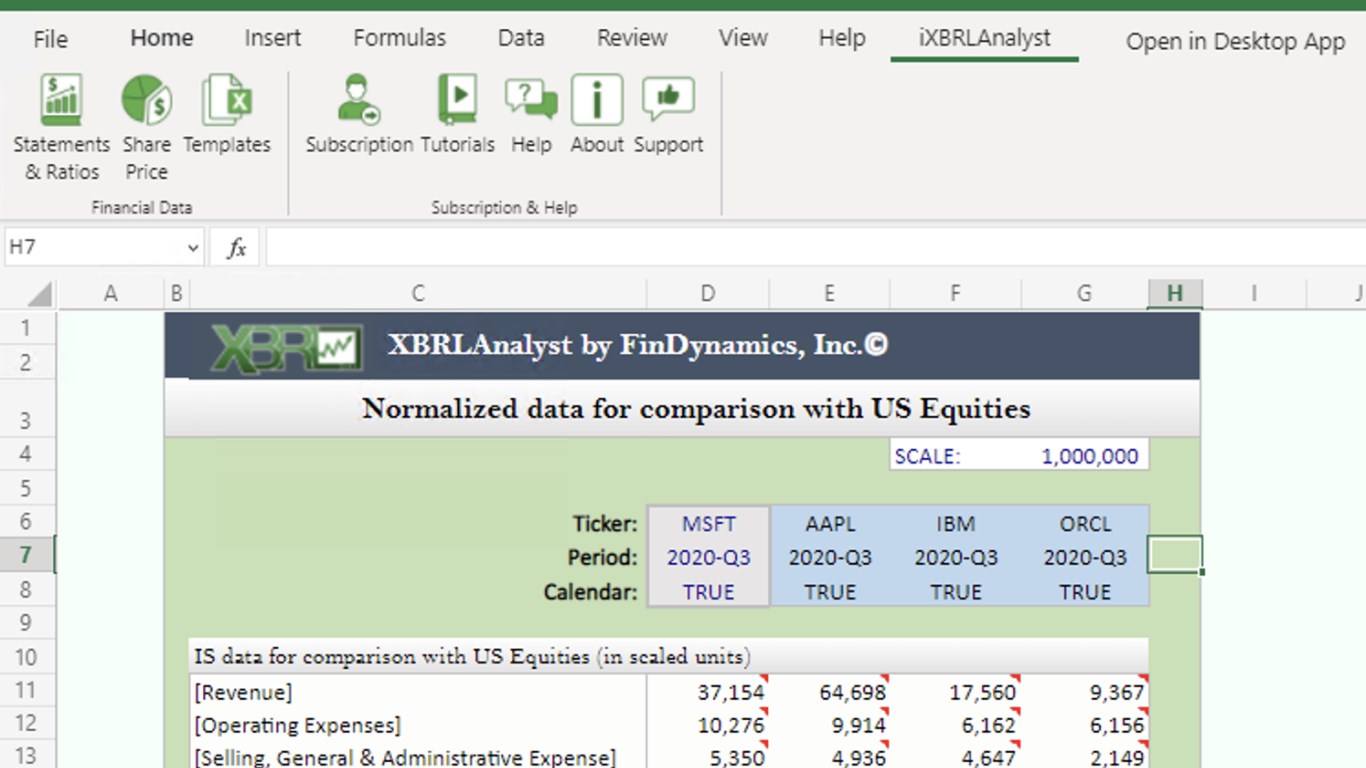
Task: Select column F header
Action: click(x=955, y=294)
